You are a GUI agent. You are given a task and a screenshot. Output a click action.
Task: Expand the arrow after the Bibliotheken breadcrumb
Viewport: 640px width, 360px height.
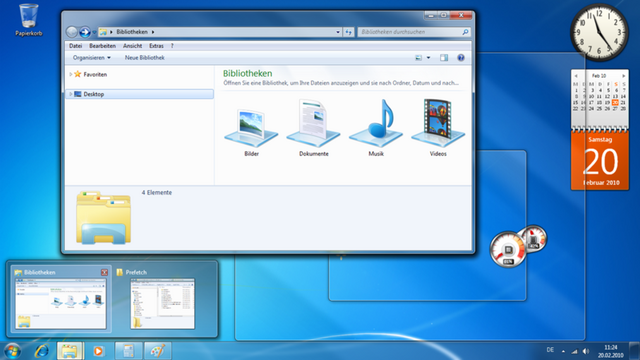pyautogui.click(x=153, y=32)
